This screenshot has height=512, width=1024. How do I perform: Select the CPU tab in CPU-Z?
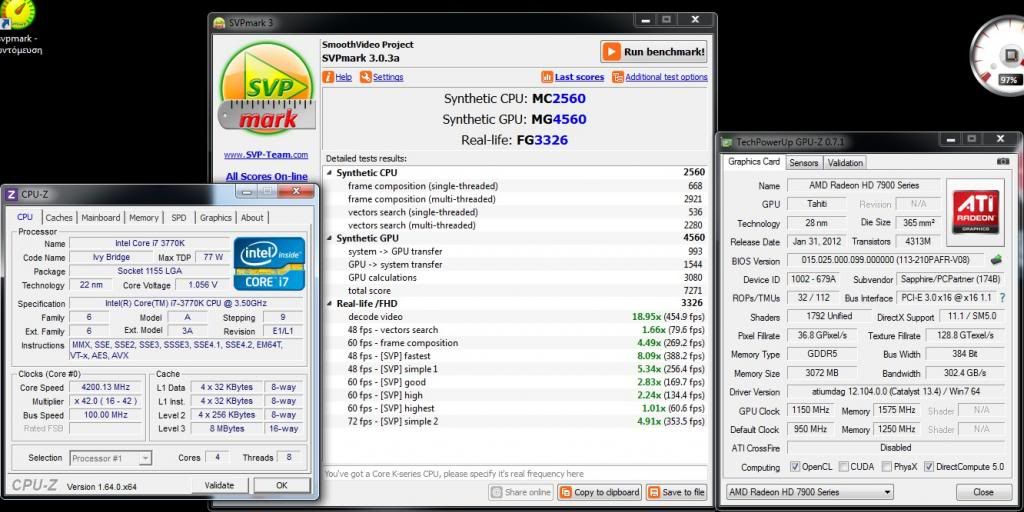point(25,217)
